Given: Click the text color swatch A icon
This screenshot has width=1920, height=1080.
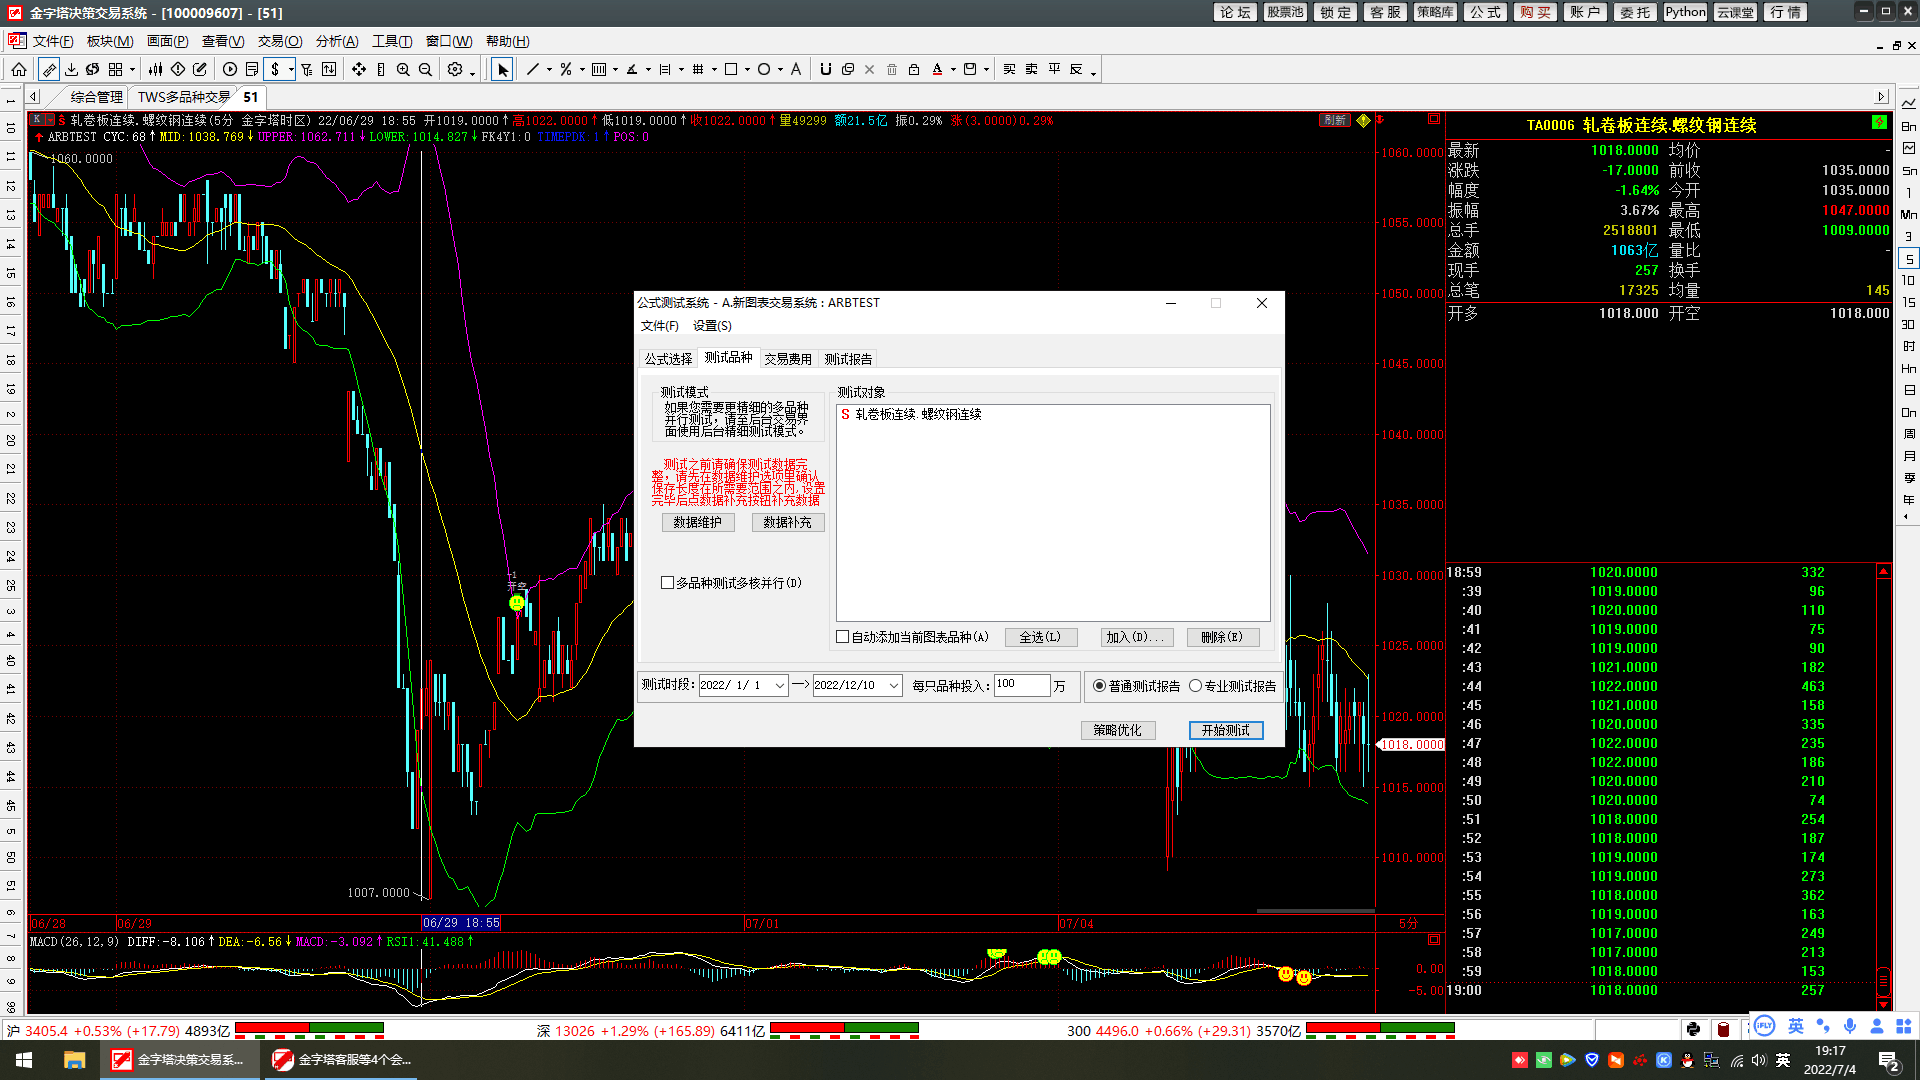Looking at the screenshot, I should pyautogui.click(x=937, y=69).
